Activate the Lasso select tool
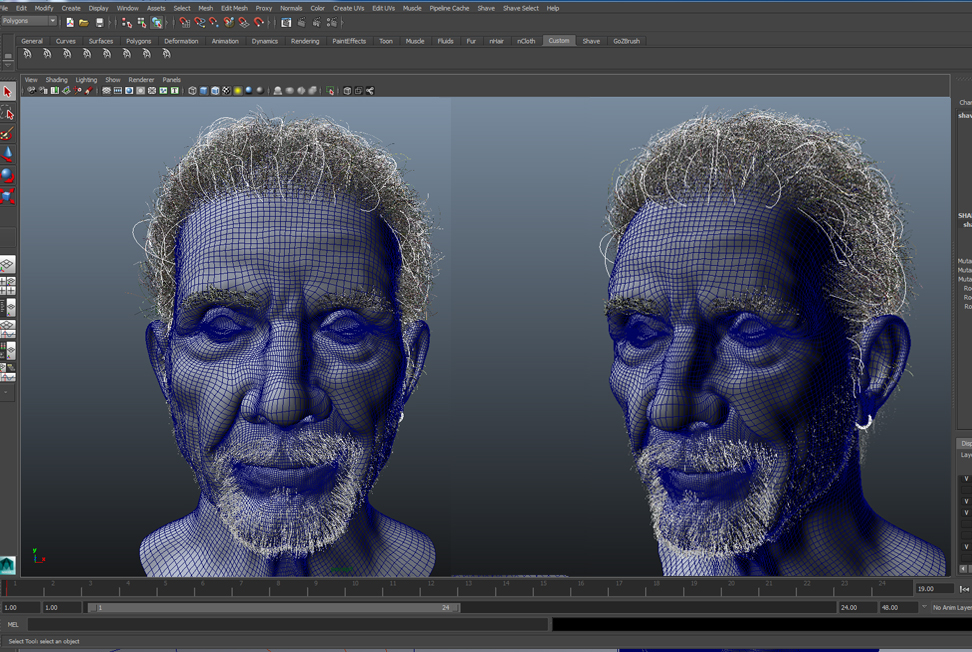Viewport: 972px width, 652px height. [x=7, y=113]
